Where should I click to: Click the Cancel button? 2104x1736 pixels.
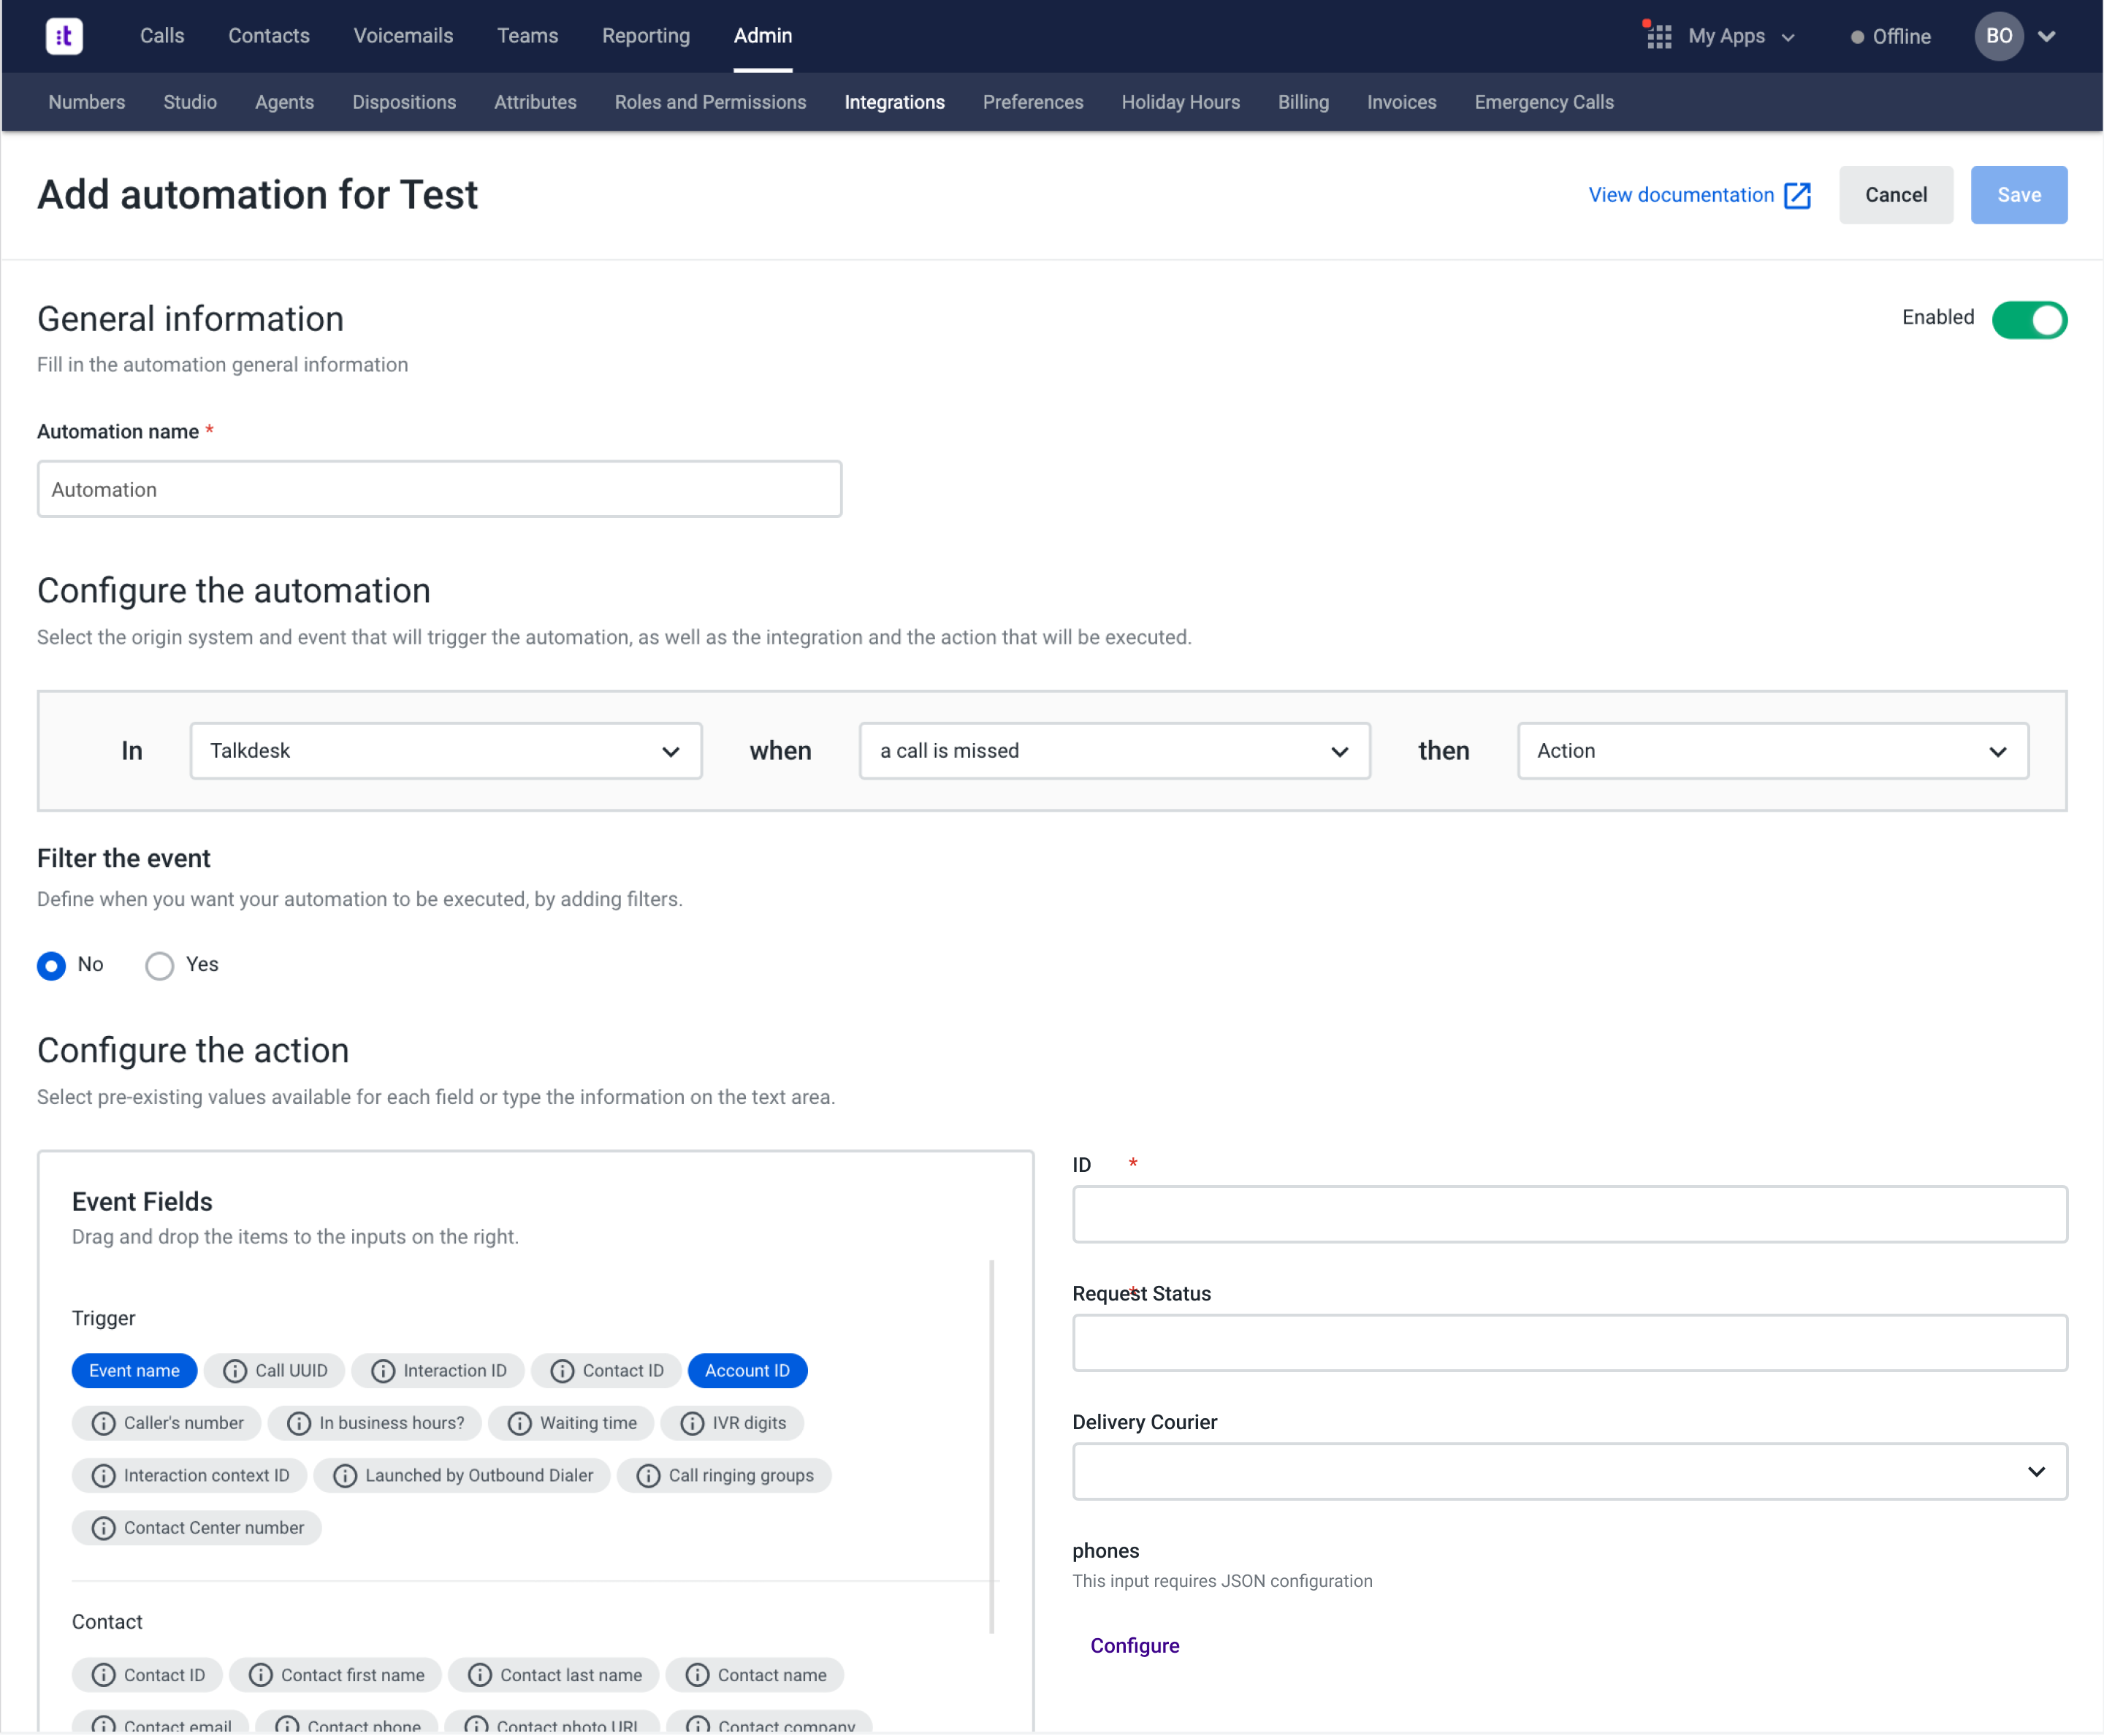pos(1895,195)
